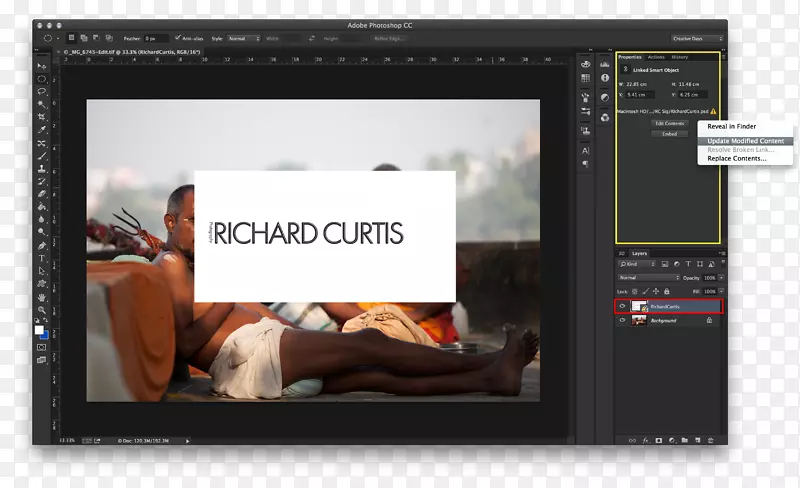
Task: Select the Zoom tool in toolbox
Action: [42, 310]
